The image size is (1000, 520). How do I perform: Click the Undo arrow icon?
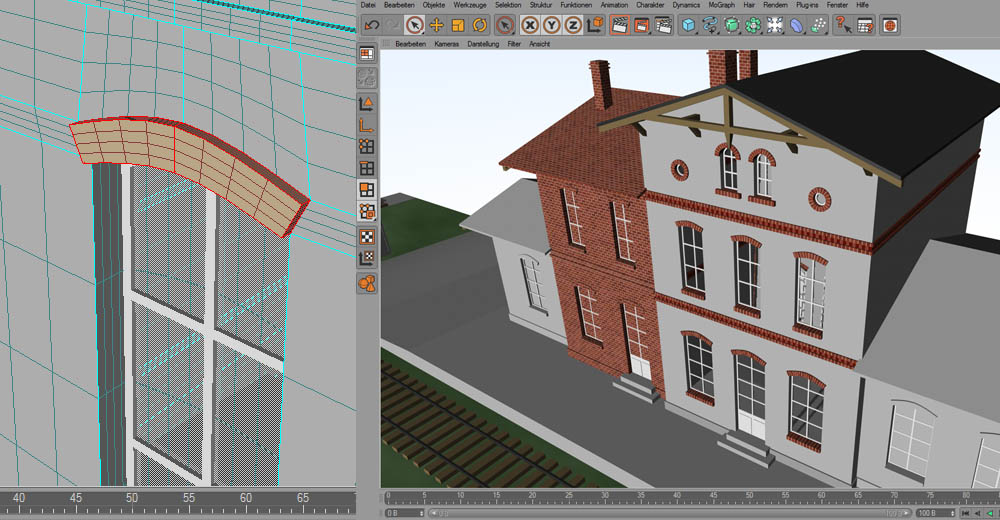(371, 25)
